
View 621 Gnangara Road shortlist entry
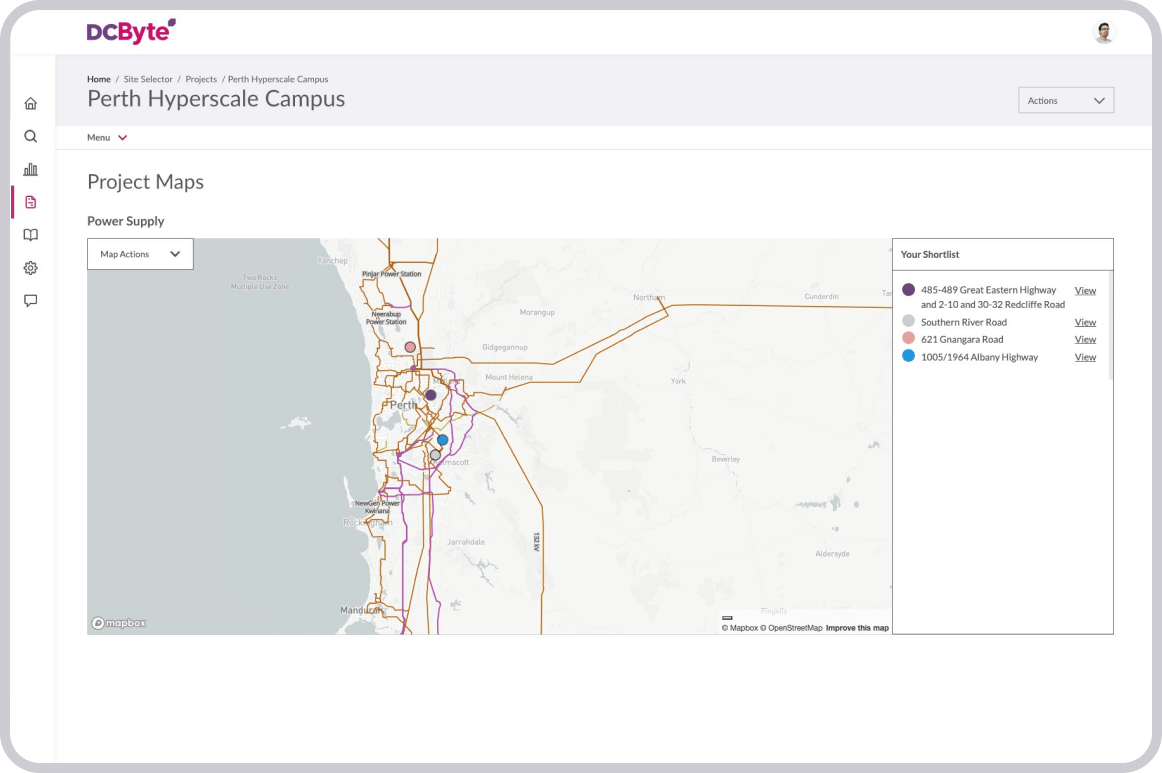[x=1085, y=340]
